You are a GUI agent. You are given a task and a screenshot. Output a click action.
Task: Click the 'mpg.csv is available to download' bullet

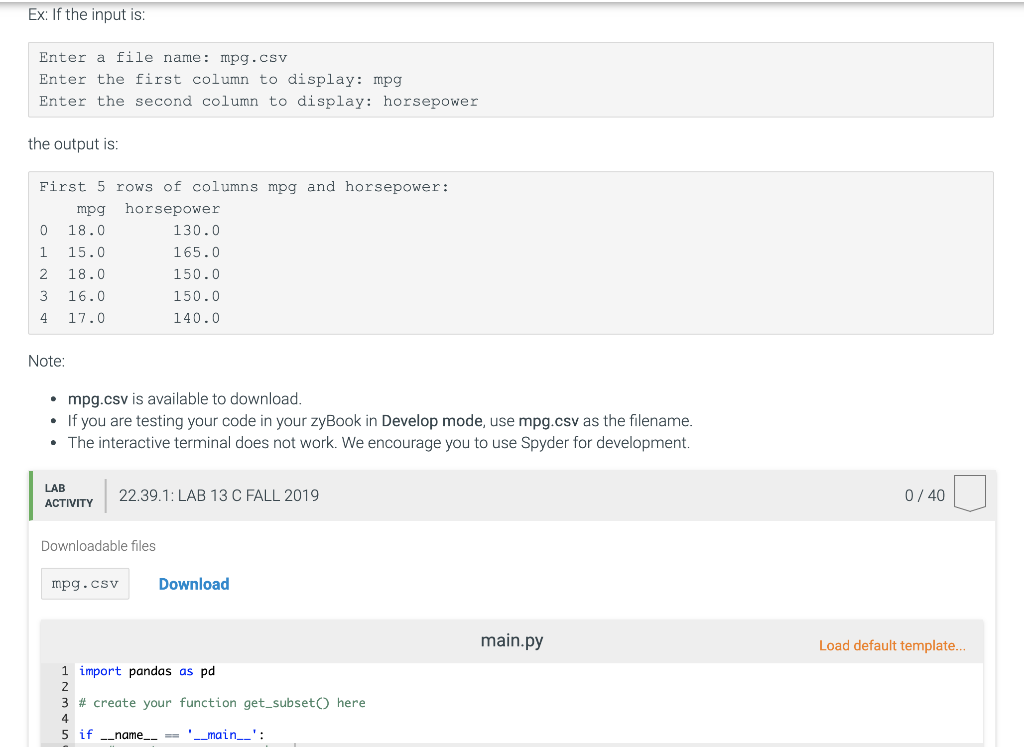(x=185, y=399)
